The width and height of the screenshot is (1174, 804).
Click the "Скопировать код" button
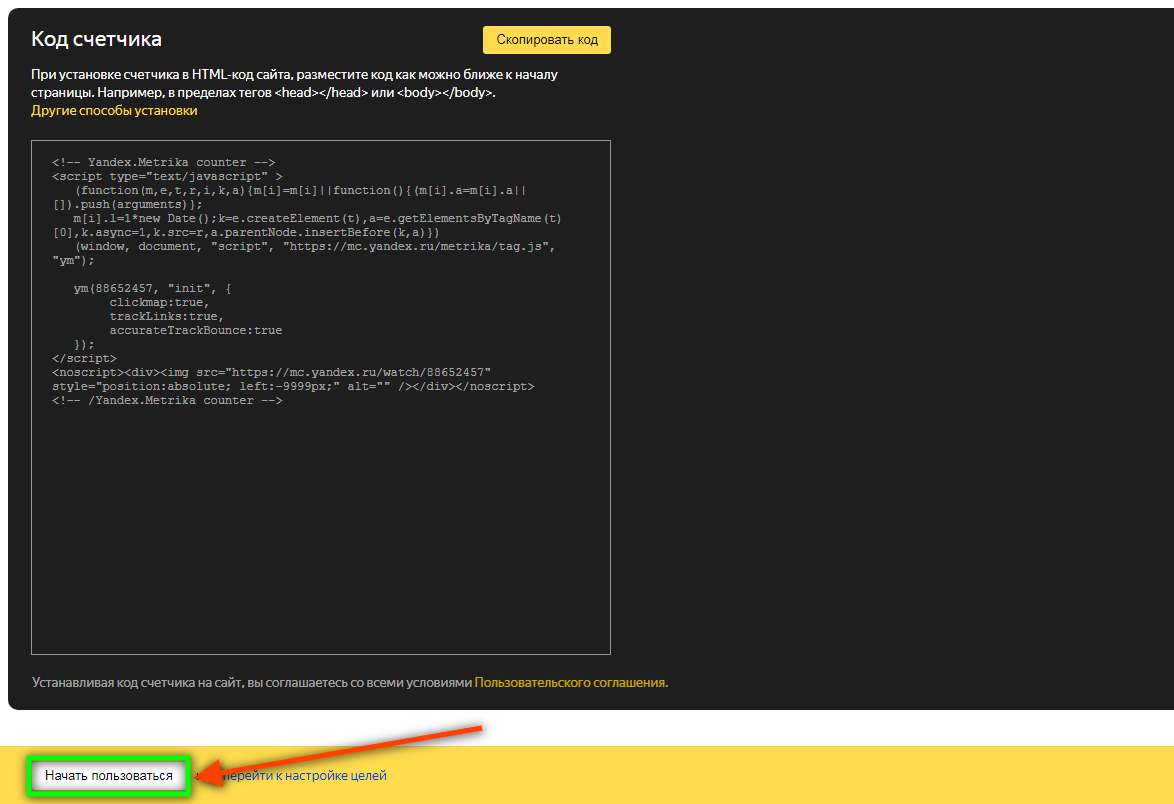[x=547, y=40]
